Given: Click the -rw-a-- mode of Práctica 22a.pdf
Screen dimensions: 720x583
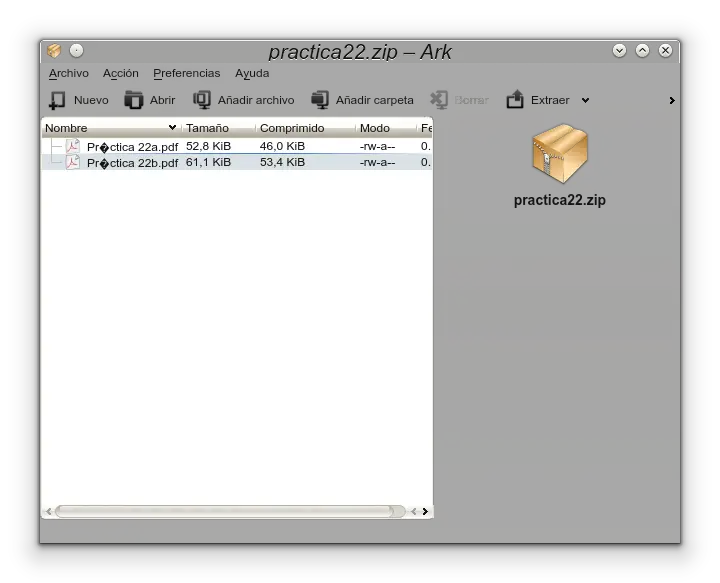Looking at the screenshot, I should pos(377,146).
